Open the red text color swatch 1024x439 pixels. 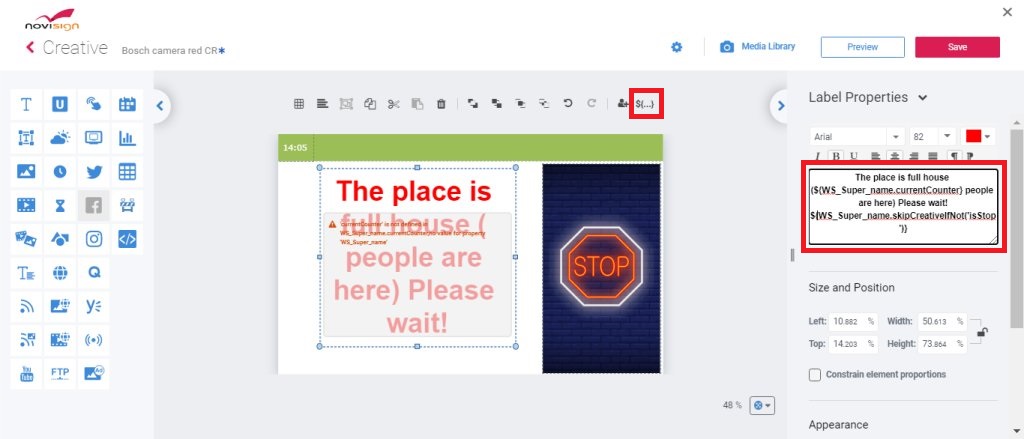[x=978, y=137]
